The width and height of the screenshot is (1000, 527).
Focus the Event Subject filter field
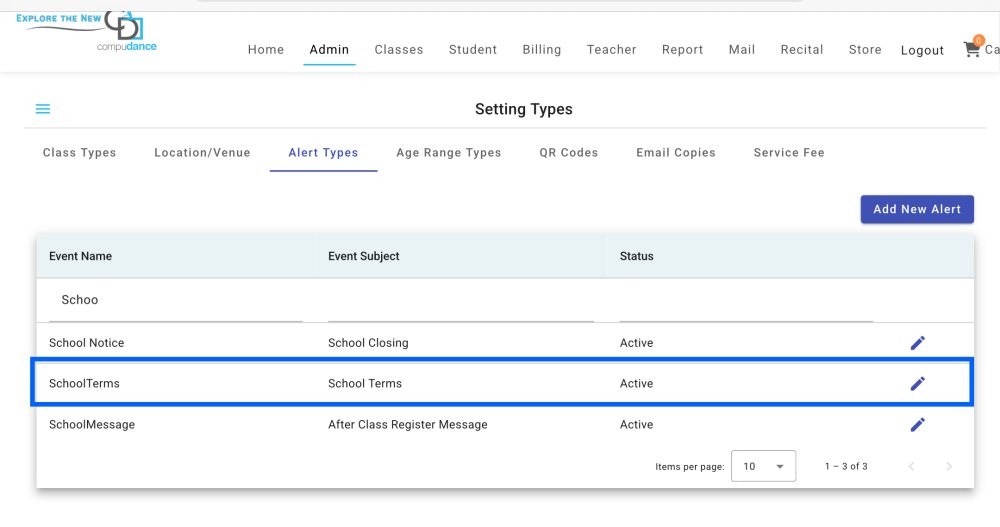[x=460, y=301]
